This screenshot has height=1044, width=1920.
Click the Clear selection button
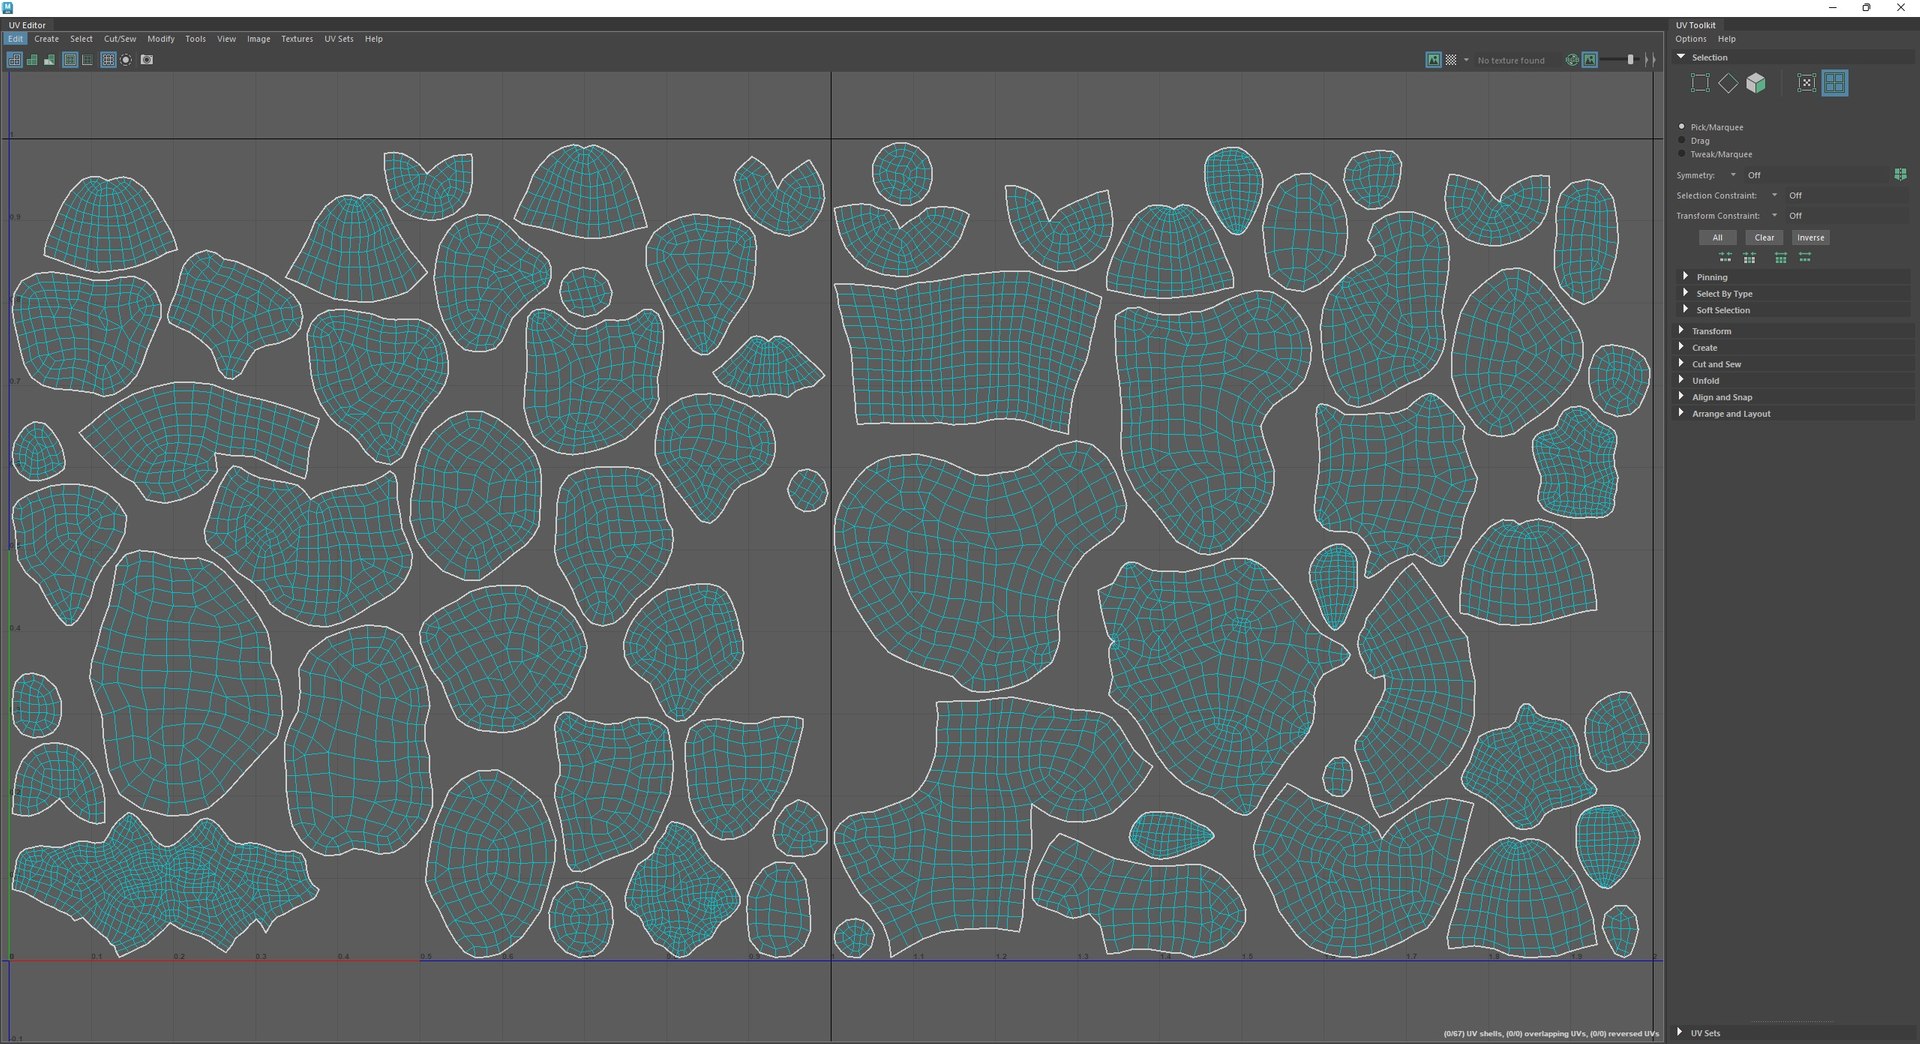pos(1764,238)
